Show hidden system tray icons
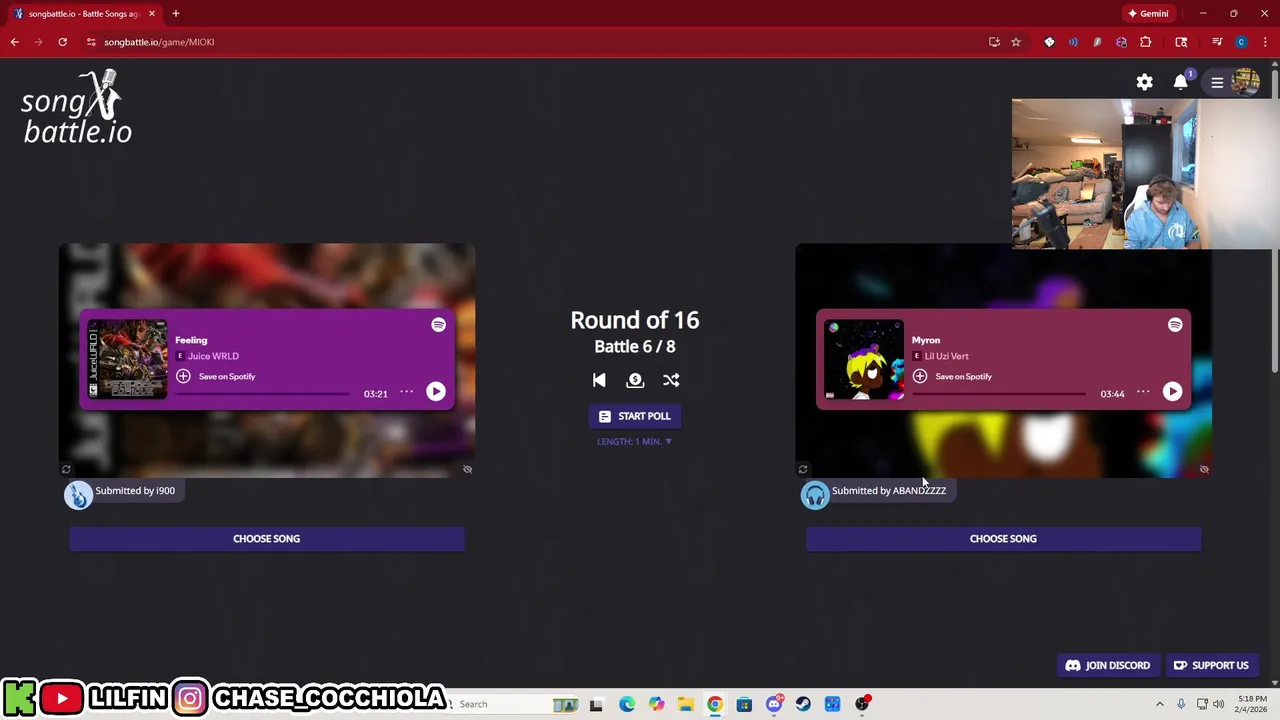 [1159, 704]
